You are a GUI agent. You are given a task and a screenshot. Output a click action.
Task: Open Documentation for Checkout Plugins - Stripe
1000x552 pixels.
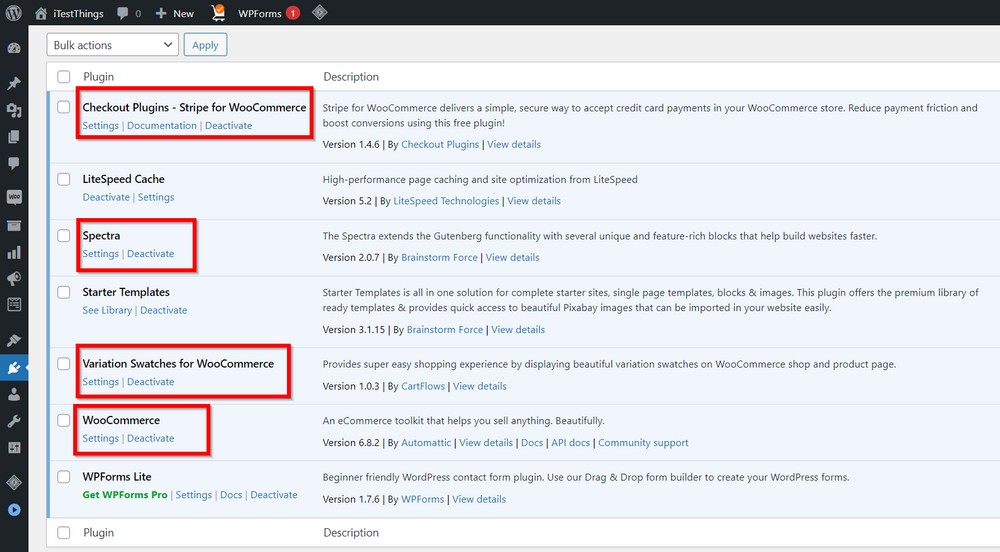point(162,126)
